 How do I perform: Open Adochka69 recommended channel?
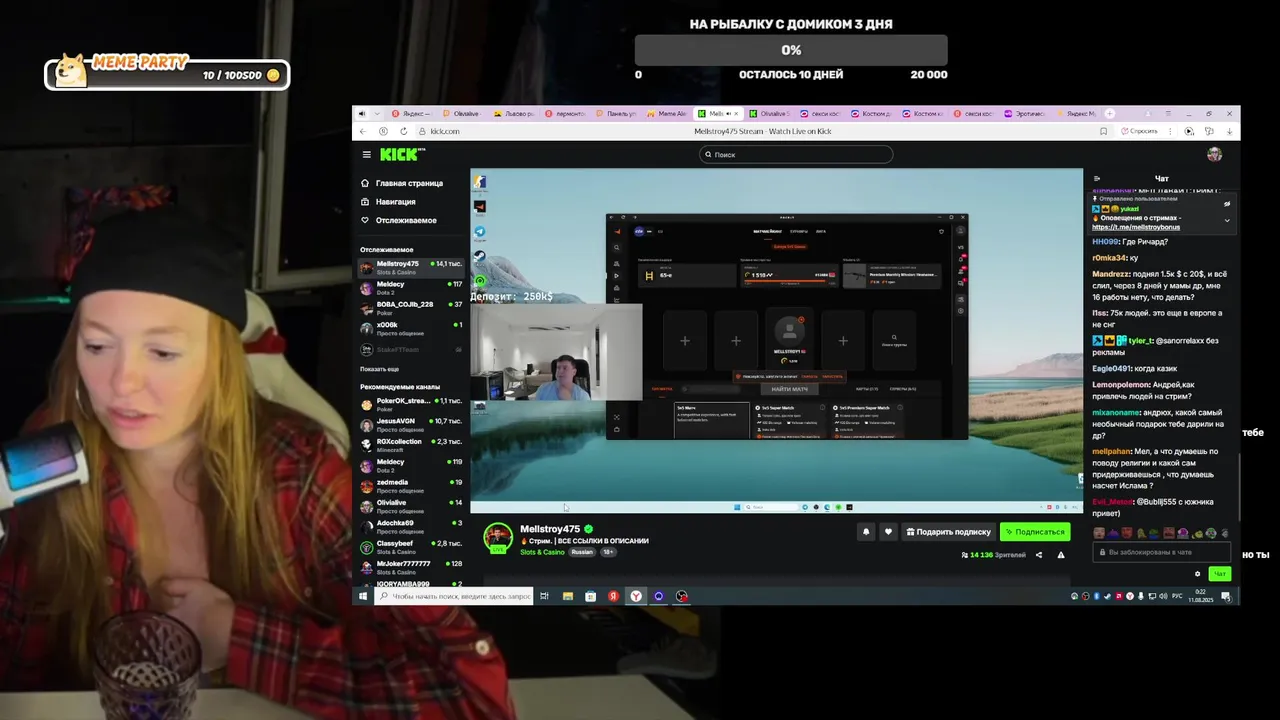[412, 527]
